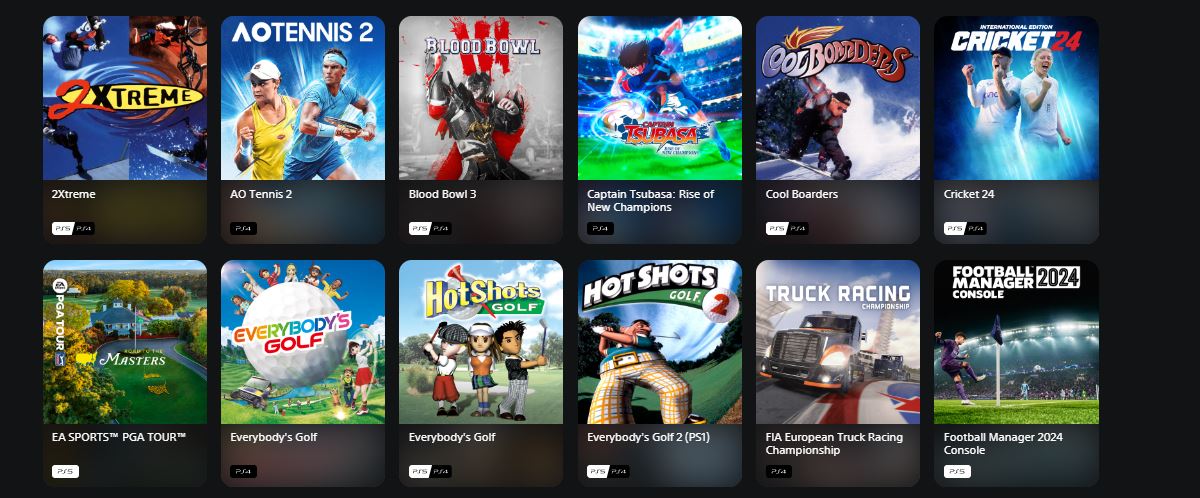Click the PS5 badge under EA SPORTS PGA TOUR
The width and height of the screenshot is (1200, 498).
click(65, 471)
